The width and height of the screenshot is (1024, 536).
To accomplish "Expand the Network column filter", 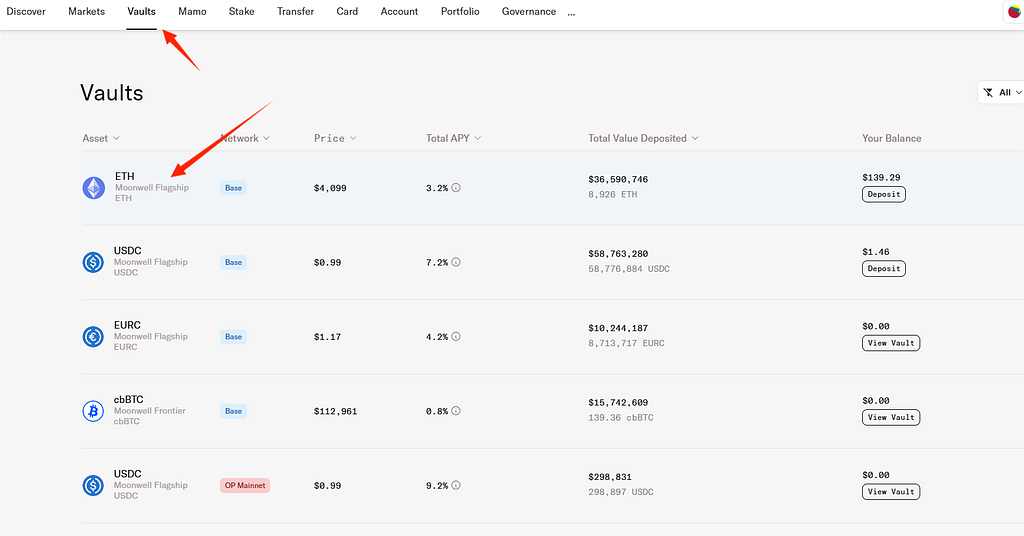I will click(x=245, y=138).
